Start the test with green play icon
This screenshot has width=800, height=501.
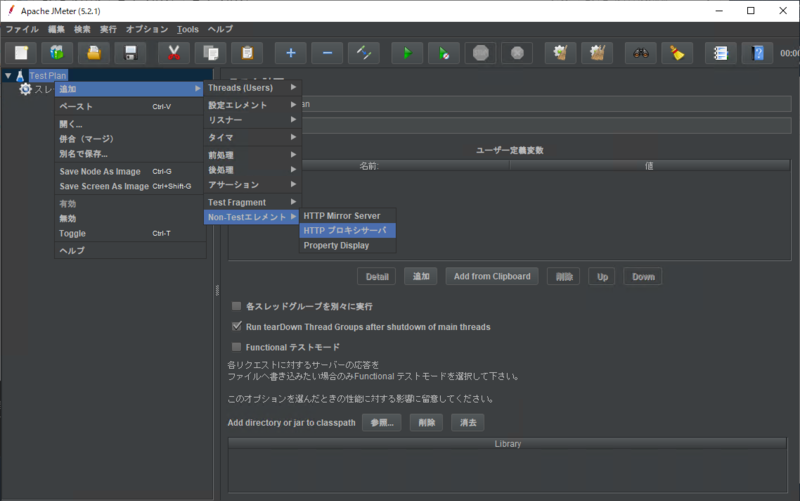point(407,53)
